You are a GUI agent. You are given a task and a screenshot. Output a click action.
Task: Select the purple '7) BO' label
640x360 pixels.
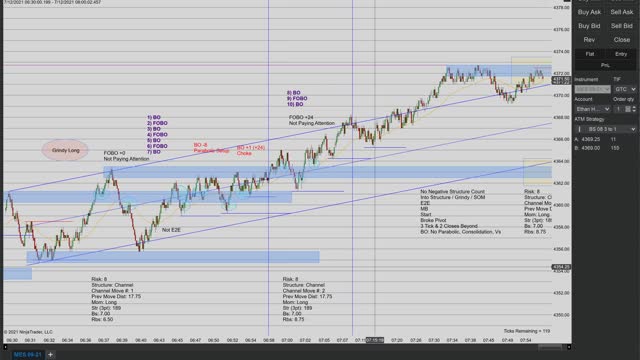pyautogui.click(x=154, y=152)
